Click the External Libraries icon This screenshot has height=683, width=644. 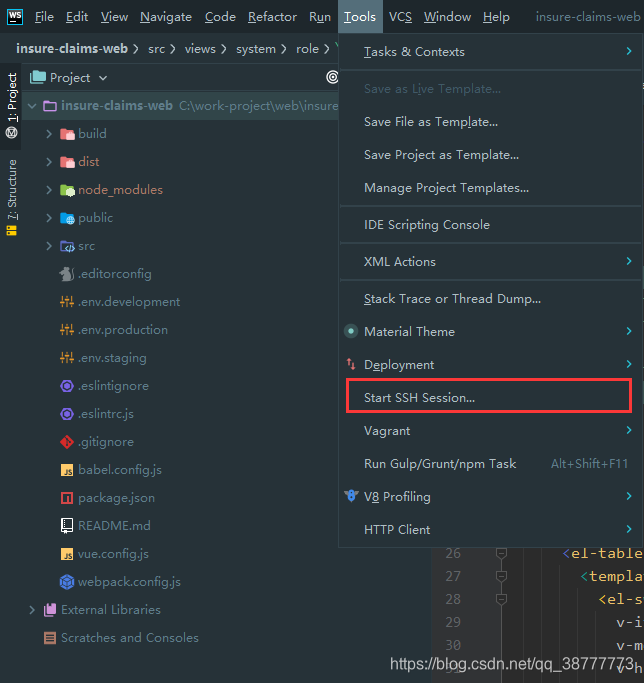point(50,610)
